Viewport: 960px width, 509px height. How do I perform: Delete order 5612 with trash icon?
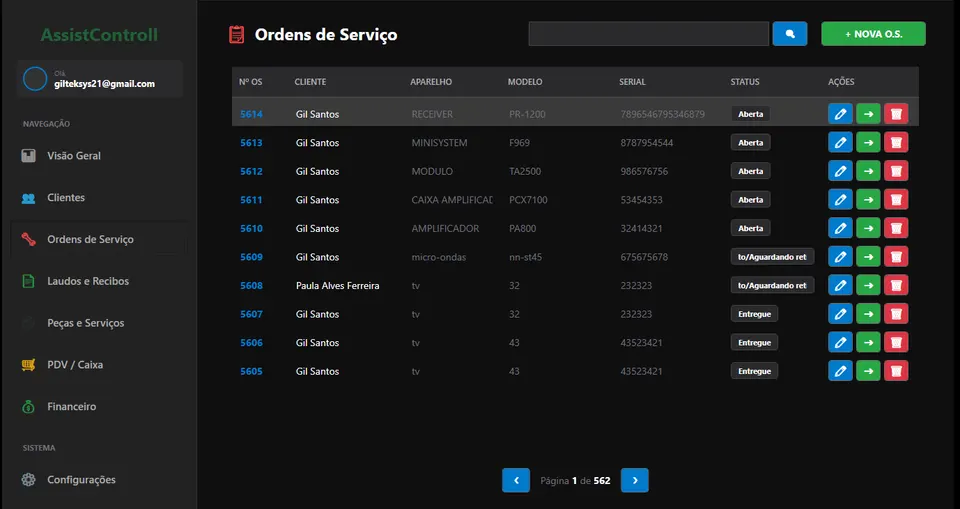tap(896, 171)
